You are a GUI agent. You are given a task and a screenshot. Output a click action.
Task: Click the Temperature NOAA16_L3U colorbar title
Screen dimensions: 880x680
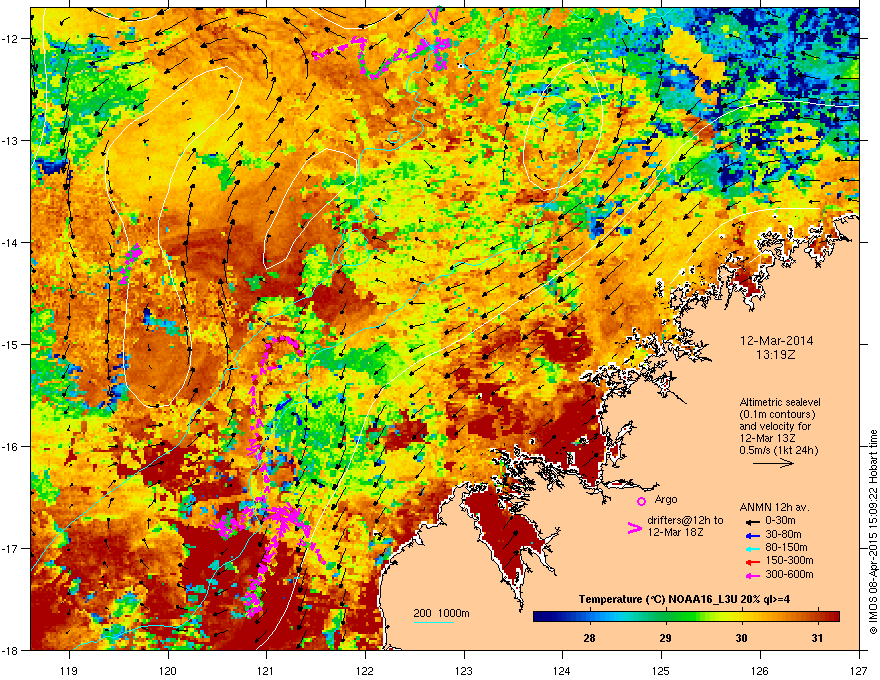tap(684, 600)
